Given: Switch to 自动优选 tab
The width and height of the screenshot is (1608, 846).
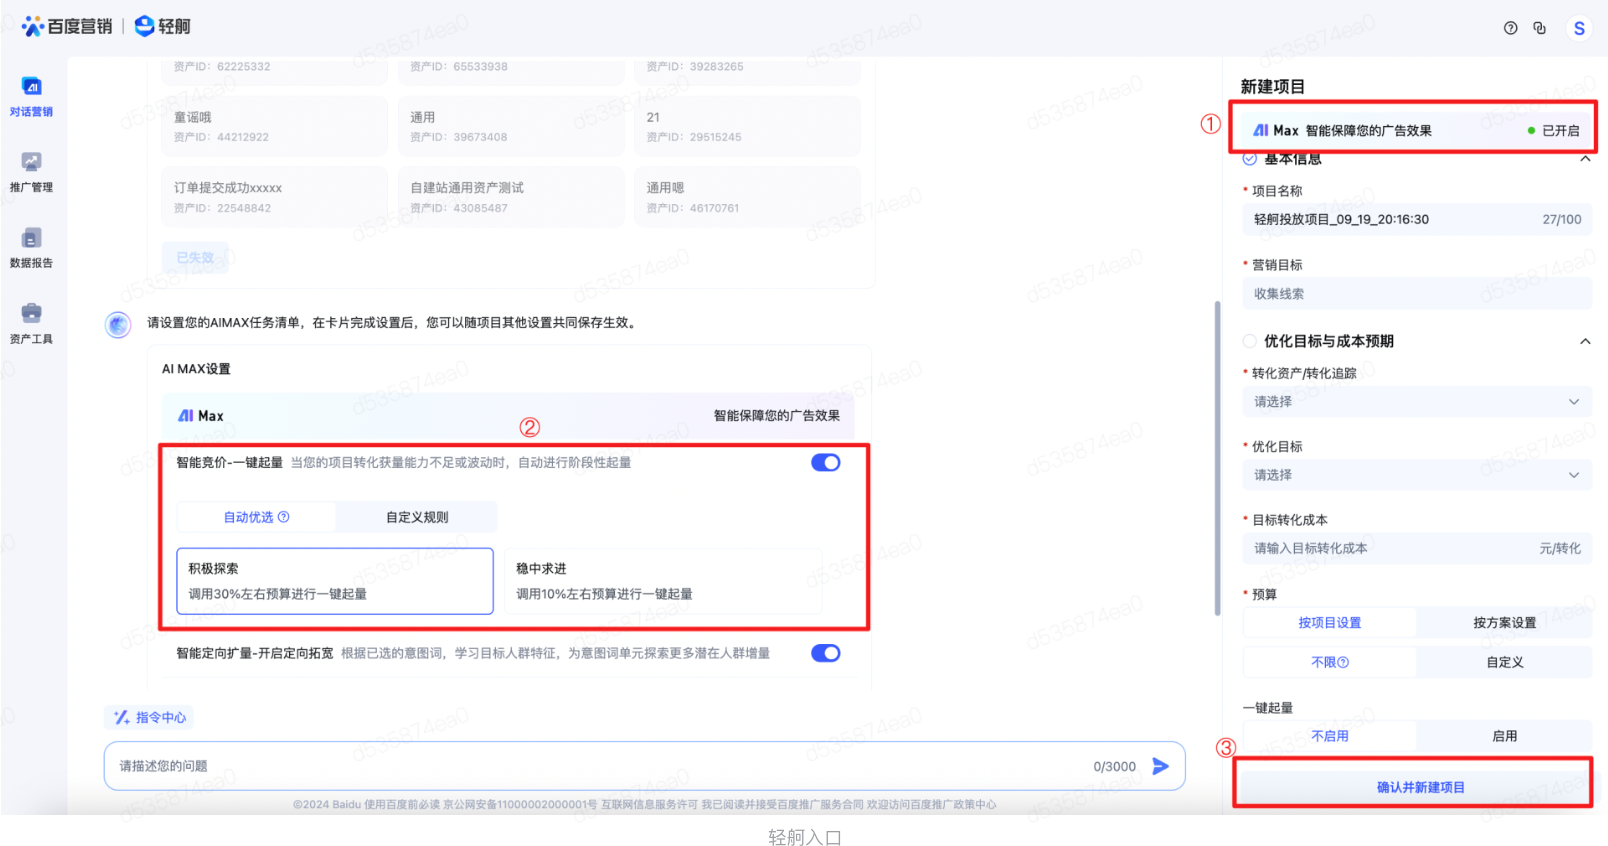Looking at the screenshot, I should (x=256, y=517).
